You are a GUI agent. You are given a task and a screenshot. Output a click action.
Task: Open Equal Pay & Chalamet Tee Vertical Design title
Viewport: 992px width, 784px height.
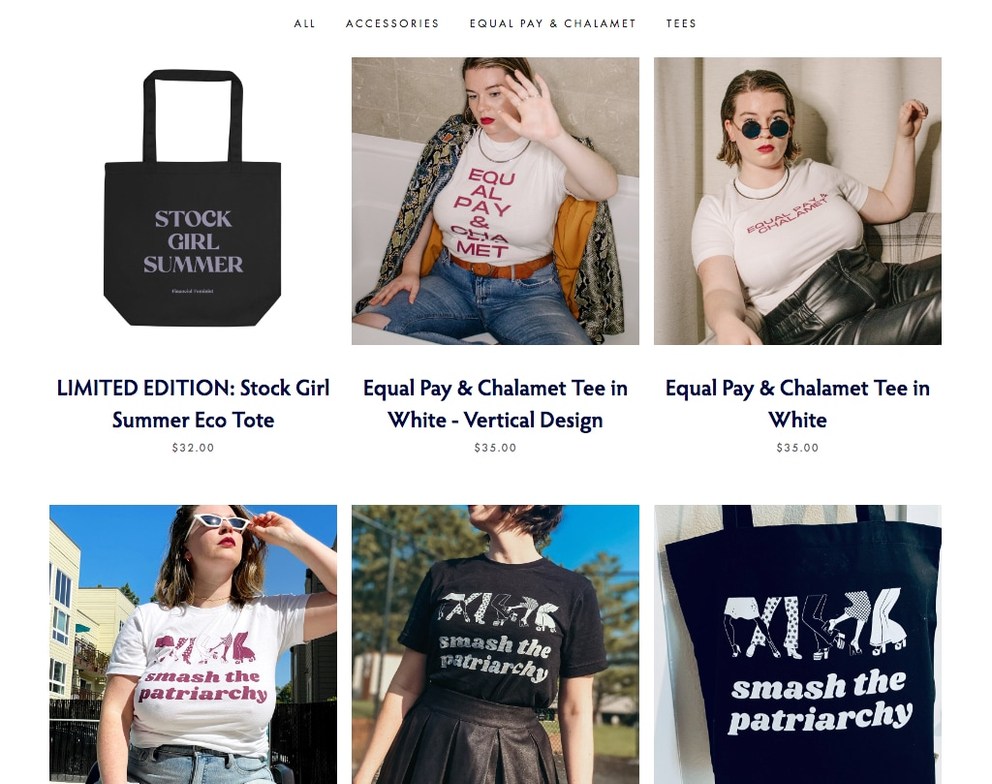pyautogui.click(x=495, y=404)
